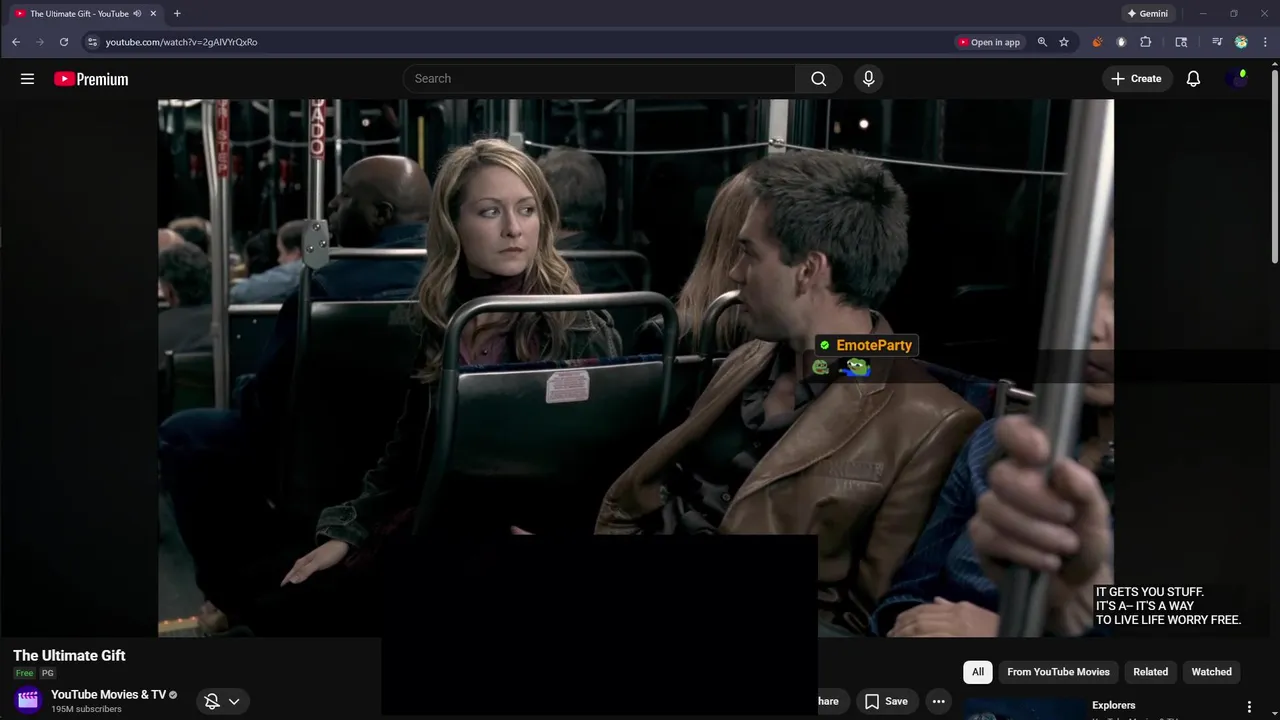This screenshot has height=720, width=1280.
Task: Toggle channel notification bell
Action: (212, 701)
